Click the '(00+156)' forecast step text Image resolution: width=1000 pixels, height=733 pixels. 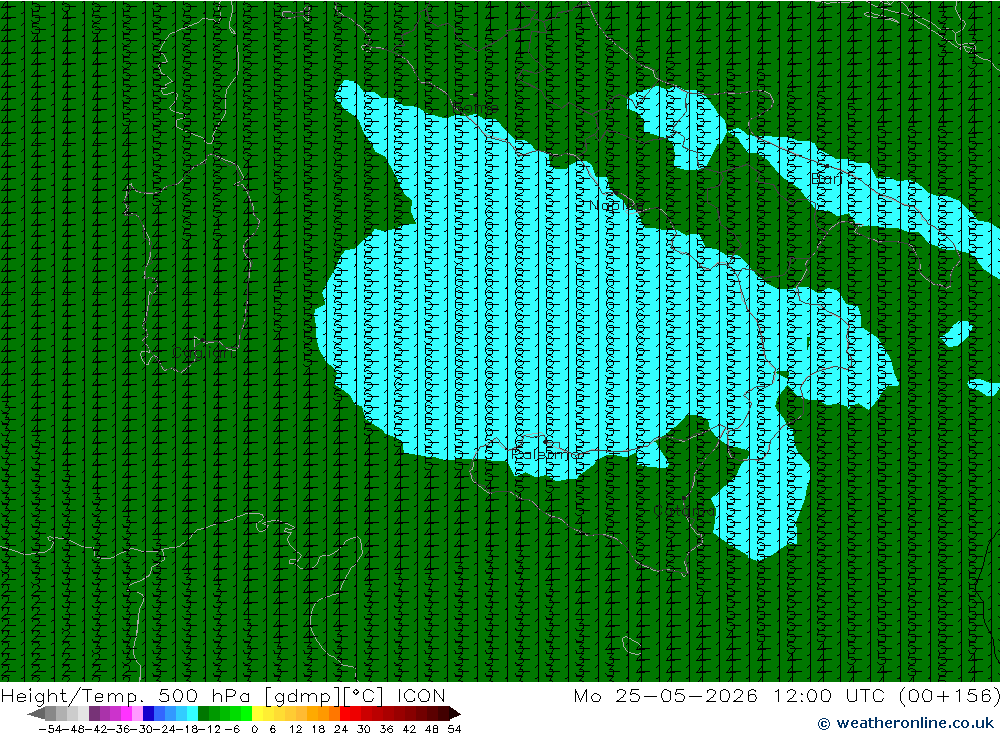click(949, 695)
